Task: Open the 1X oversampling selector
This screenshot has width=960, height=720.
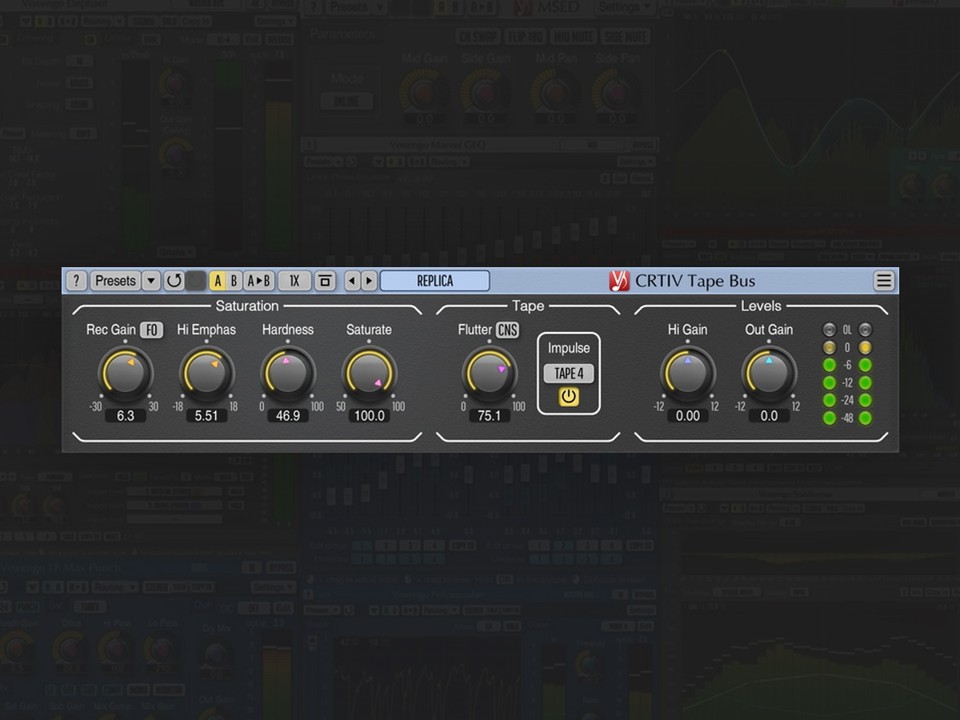Action: point(294,281)
